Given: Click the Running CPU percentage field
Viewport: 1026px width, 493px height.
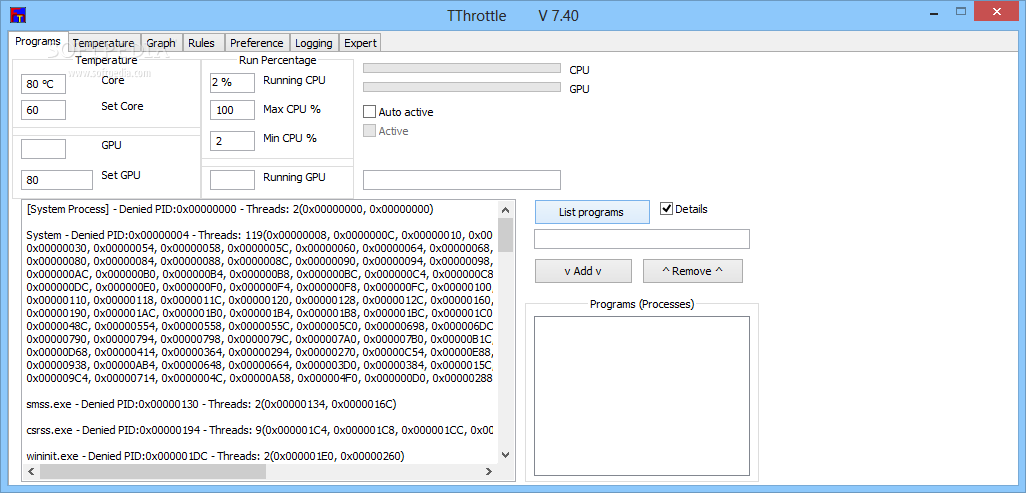Looking at the screenshot, I should pyautogui.click(x=232, y=82).
